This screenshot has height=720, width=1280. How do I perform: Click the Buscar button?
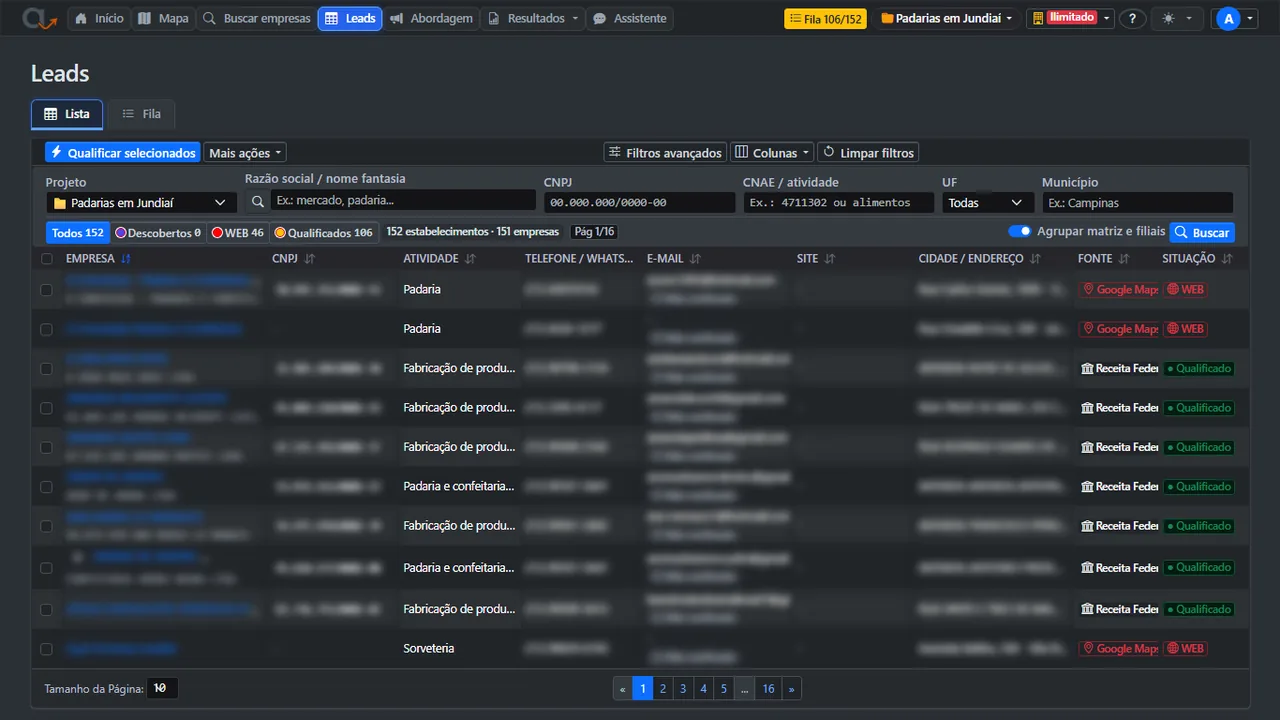pyautogui.click(x=1202, y=232)
